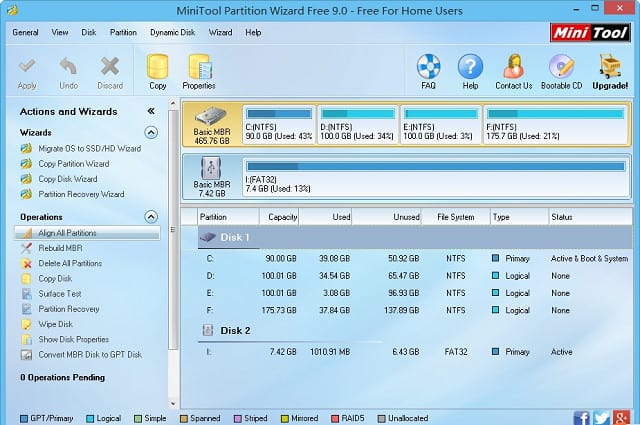Launch Migrate OS to SSD/HD Wizard
640x425 pixels.
coord(89,149)
